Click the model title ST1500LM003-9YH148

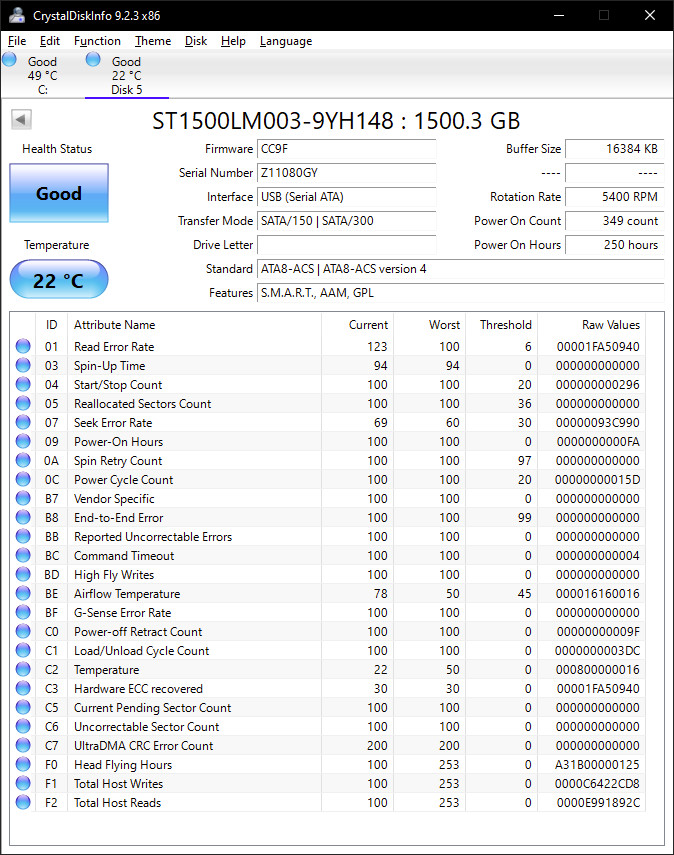pos(273,121)
